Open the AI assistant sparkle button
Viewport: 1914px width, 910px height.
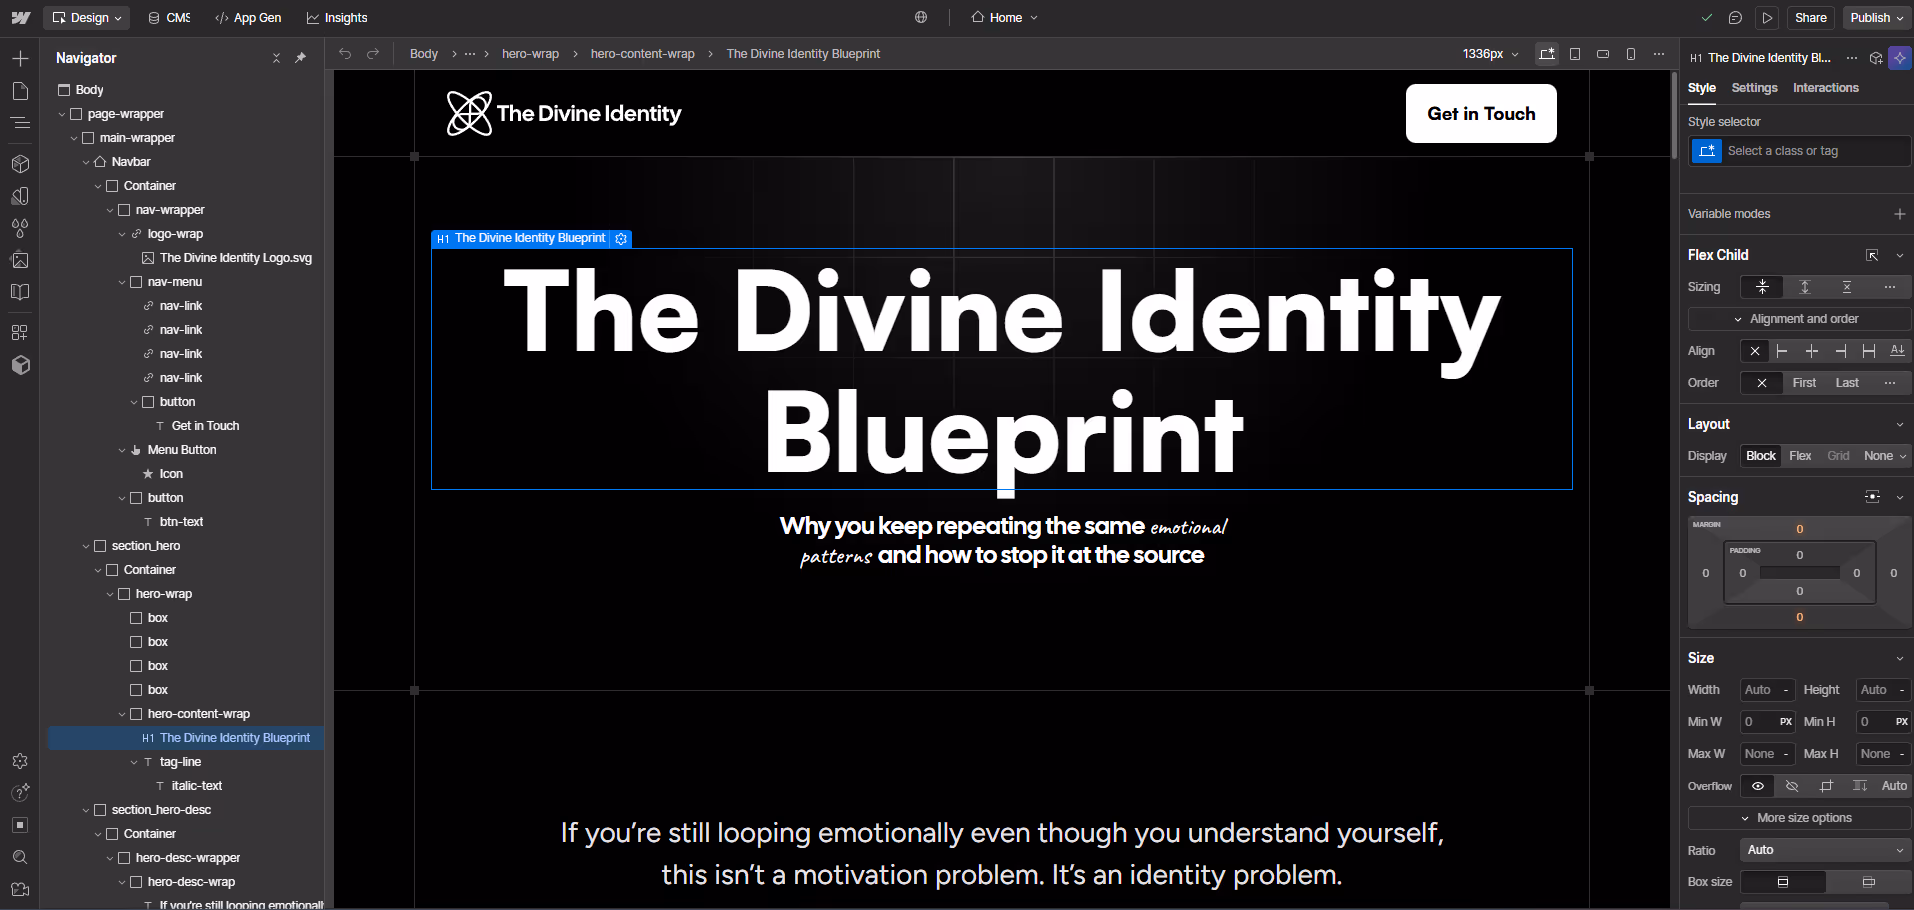pos(1900,58)
